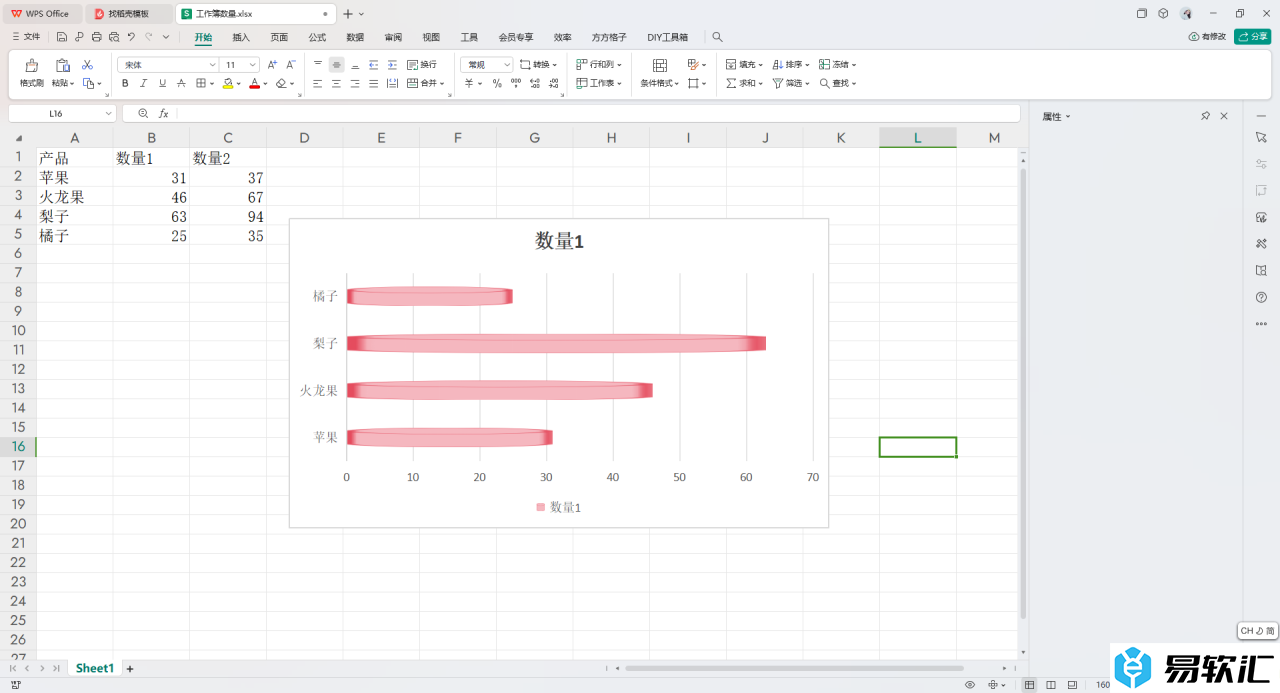The width and height of the screenshot is (1280, 693).
Task: Click the Save icon in quick access toolbar
Action: point(62,37)
